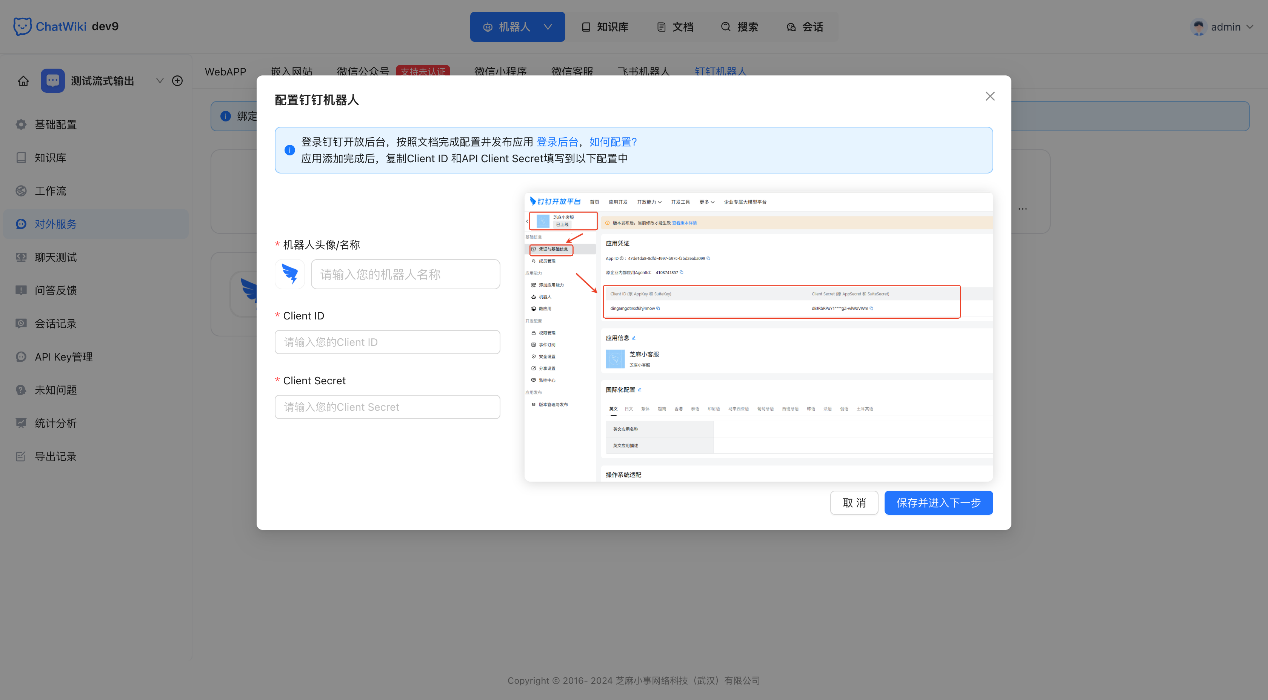Click the robot icon in 机器人 button
This screenshot has width=1268, height=700.
pos(488,27)
